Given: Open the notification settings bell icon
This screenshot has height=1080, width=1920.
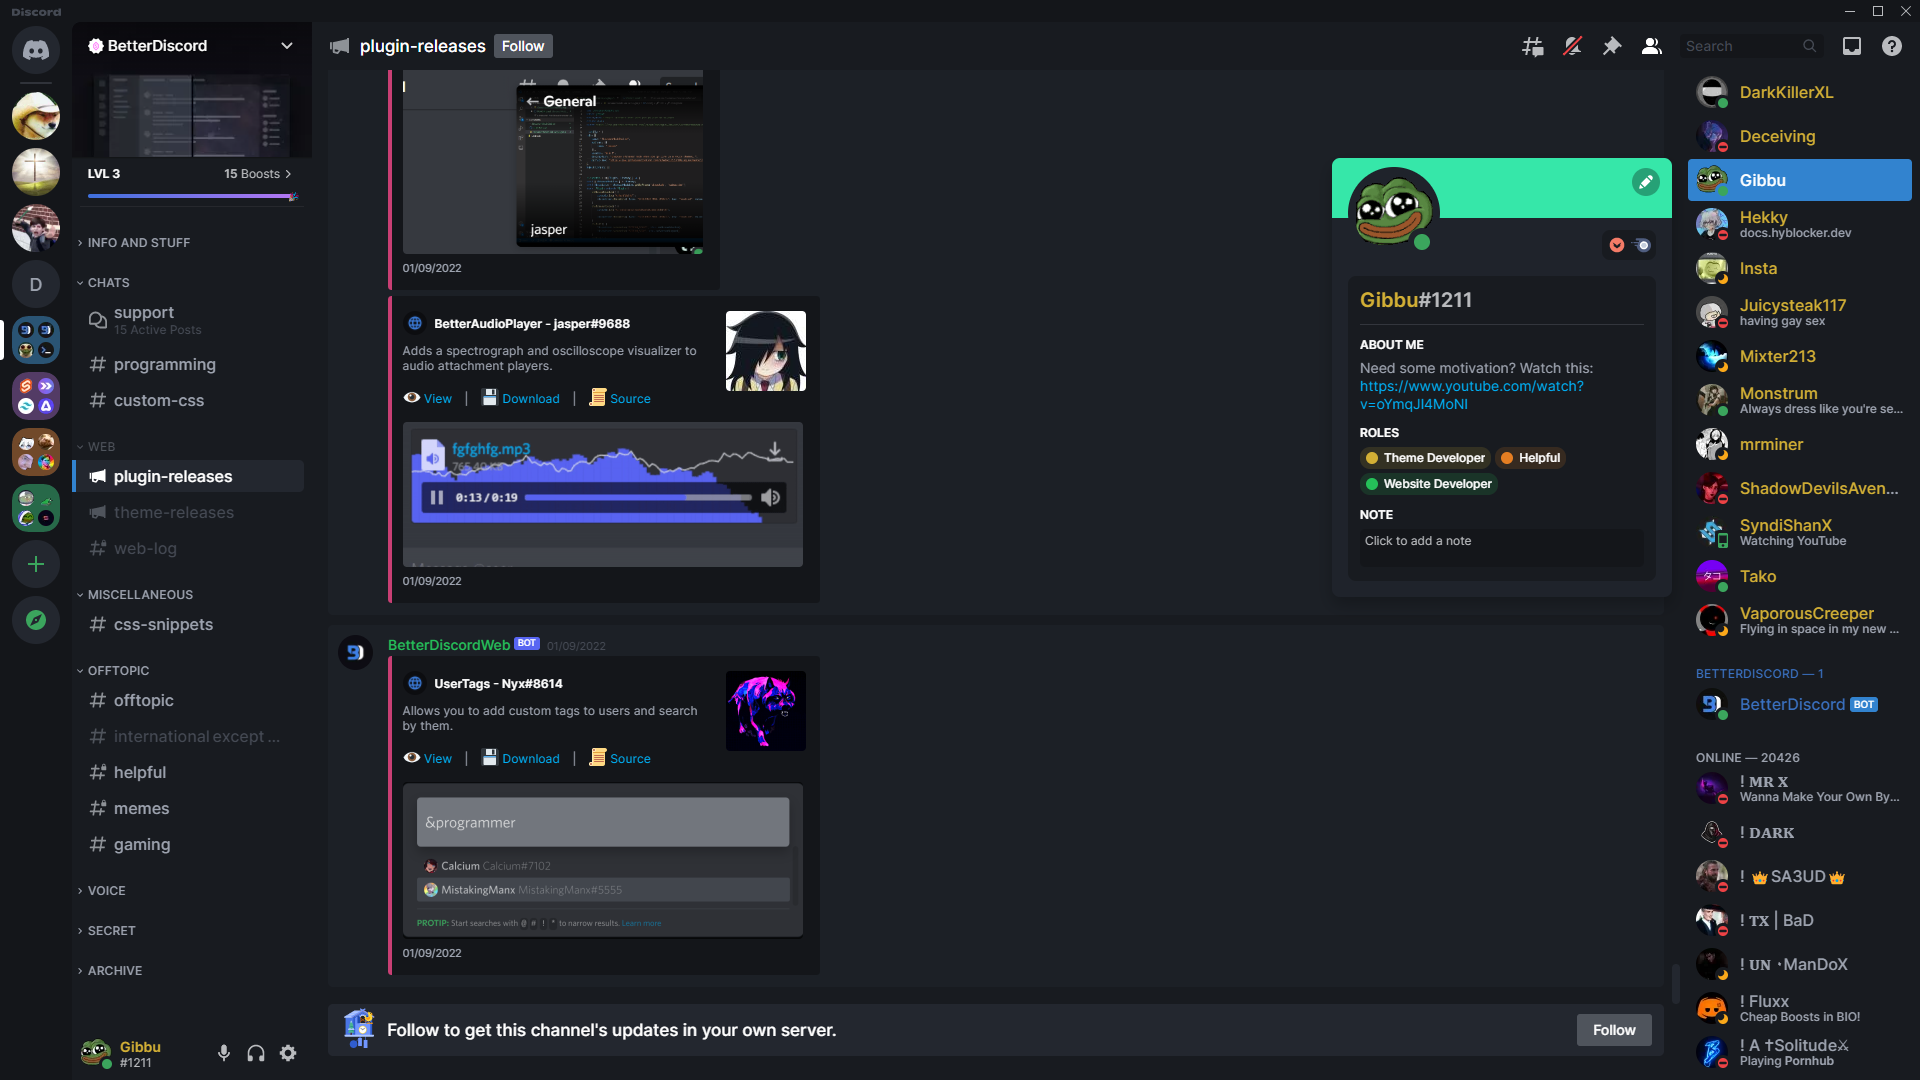Looking at the screenshot, I should coord(1571,46).
